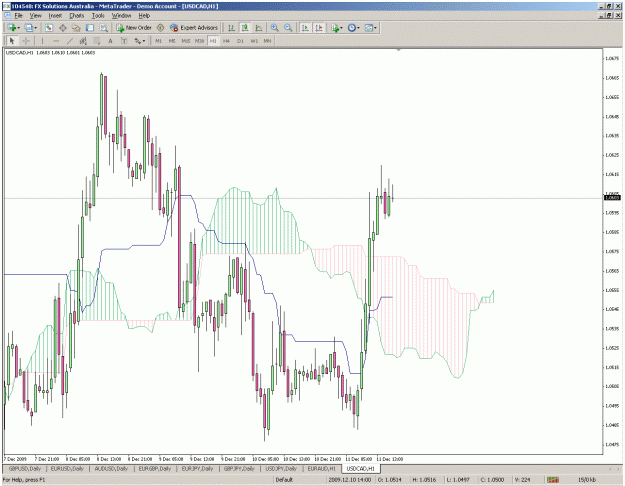
Task: Switch to EURAUD,H1 chart tab
Action: point(322,468)
